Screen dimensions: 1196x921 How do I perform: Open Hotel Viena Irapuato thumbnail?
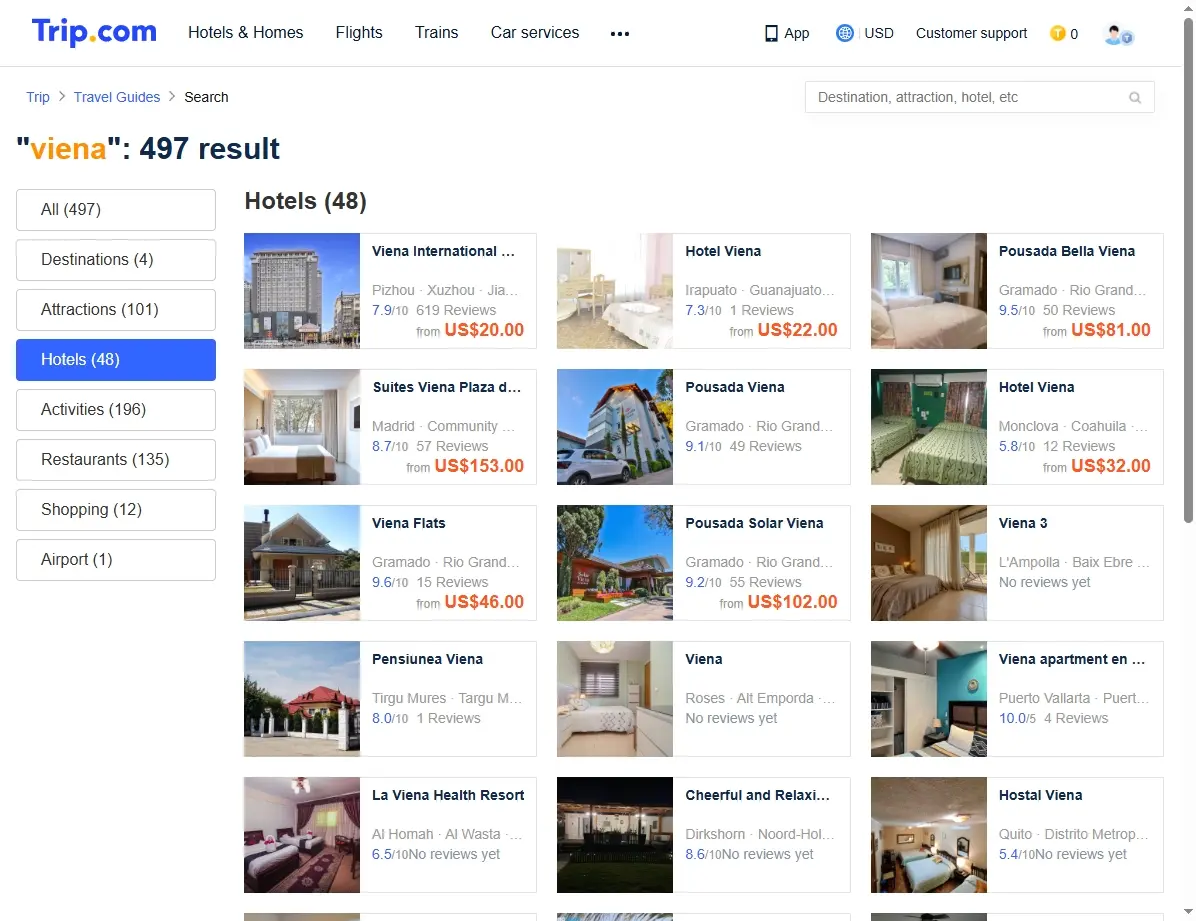(615, 291)
